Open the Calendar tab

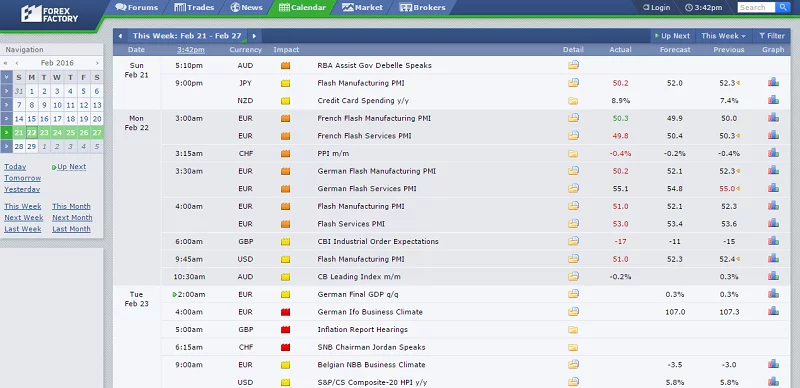(303, 7)
